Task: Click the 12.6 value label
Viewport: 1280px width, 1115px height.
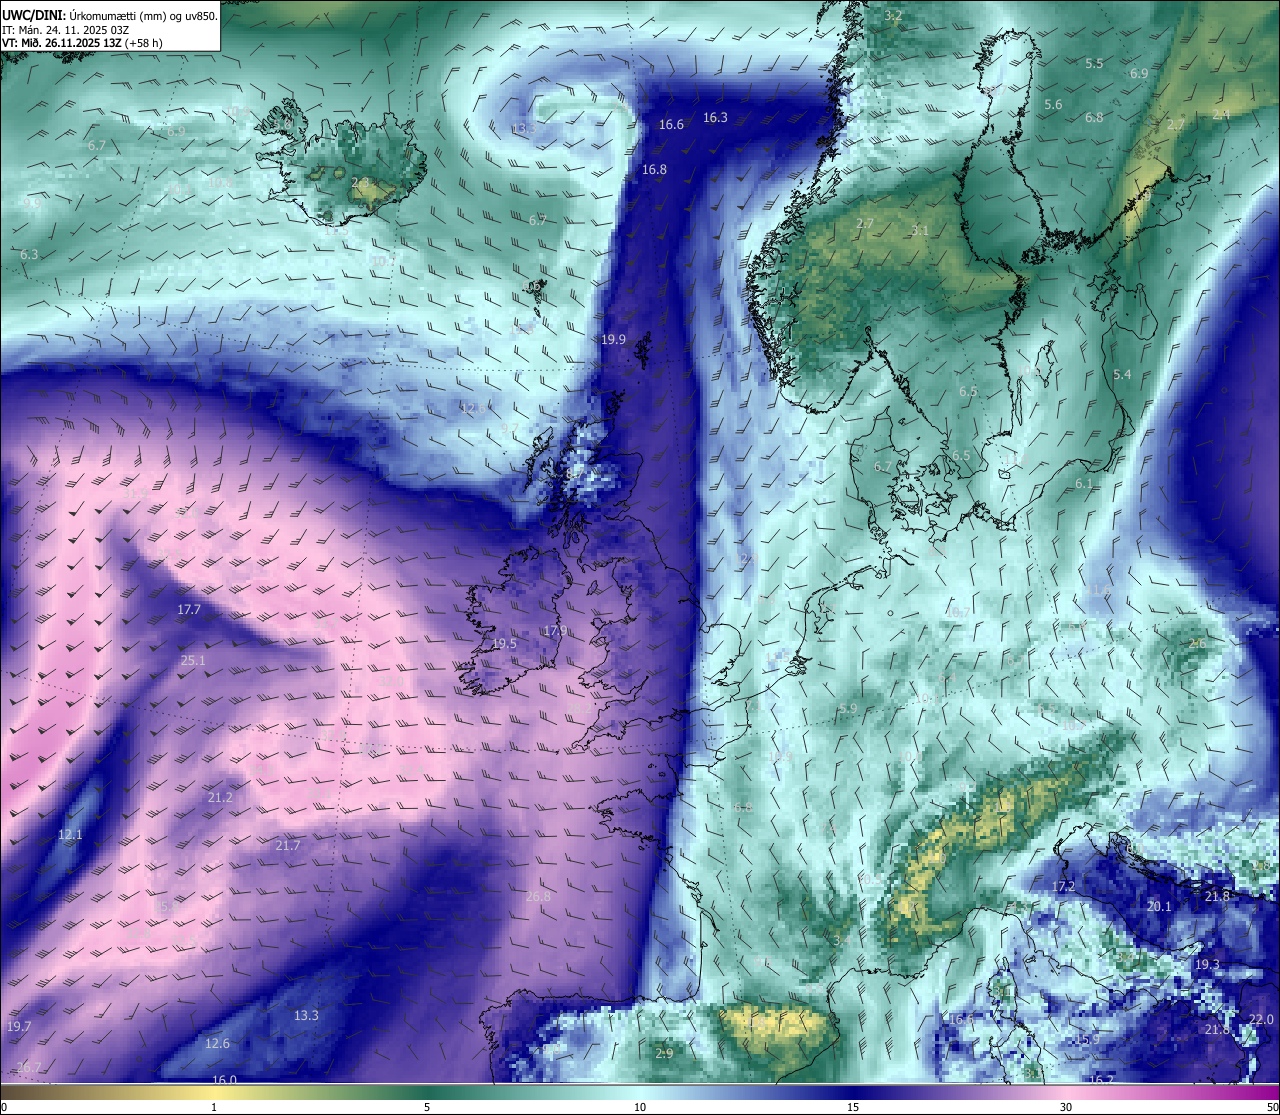Action: 217,1043
